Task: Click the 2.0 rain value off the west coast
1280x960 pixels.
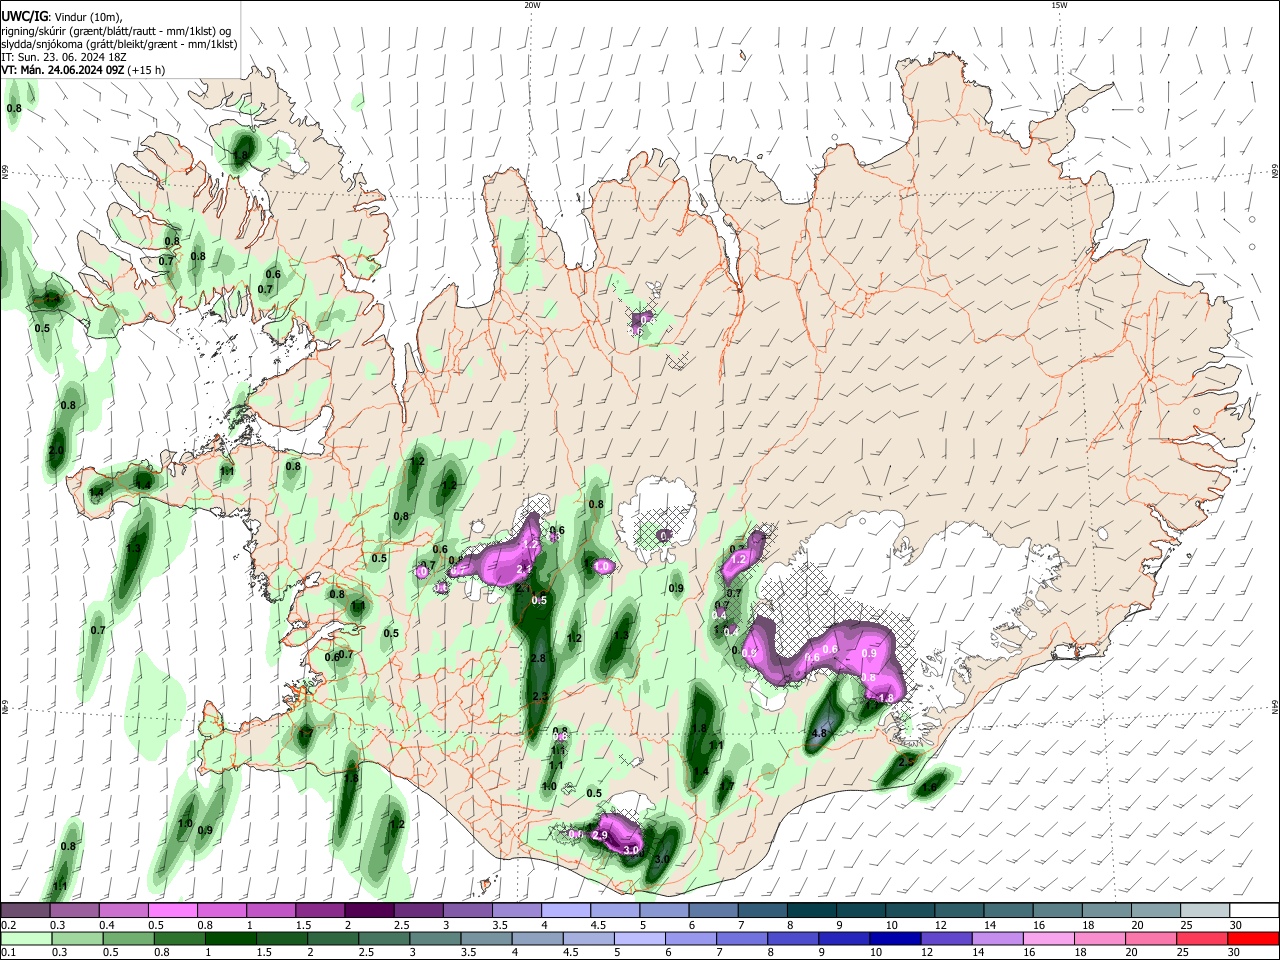Action: click(56, 451)
